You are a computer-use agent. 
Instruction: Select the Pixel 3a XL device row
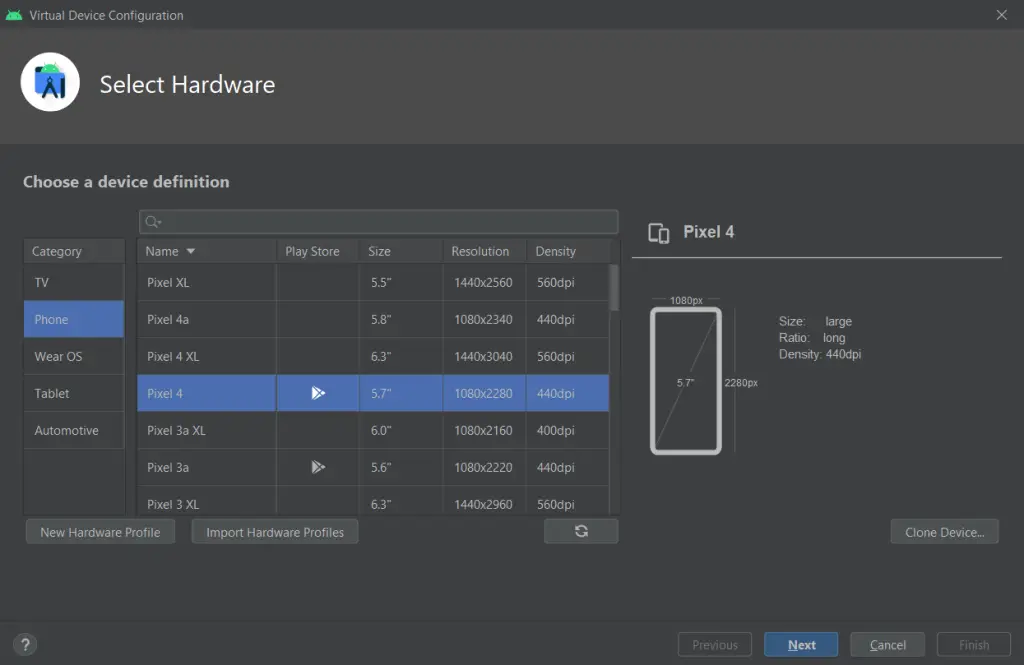[373, 430]
